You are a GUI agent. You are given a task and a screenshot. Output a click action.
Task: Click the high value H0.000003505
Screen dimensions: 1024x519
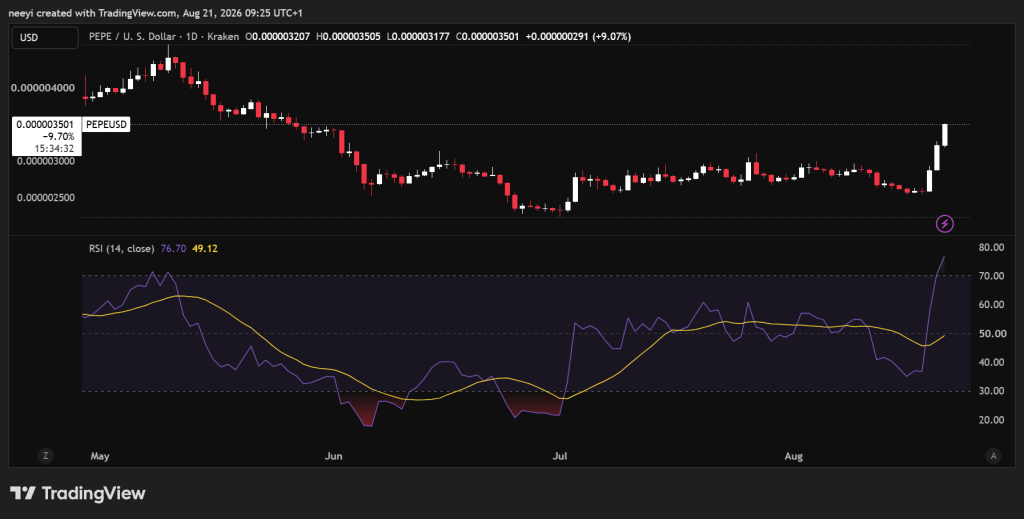click(x=349, y=37)
